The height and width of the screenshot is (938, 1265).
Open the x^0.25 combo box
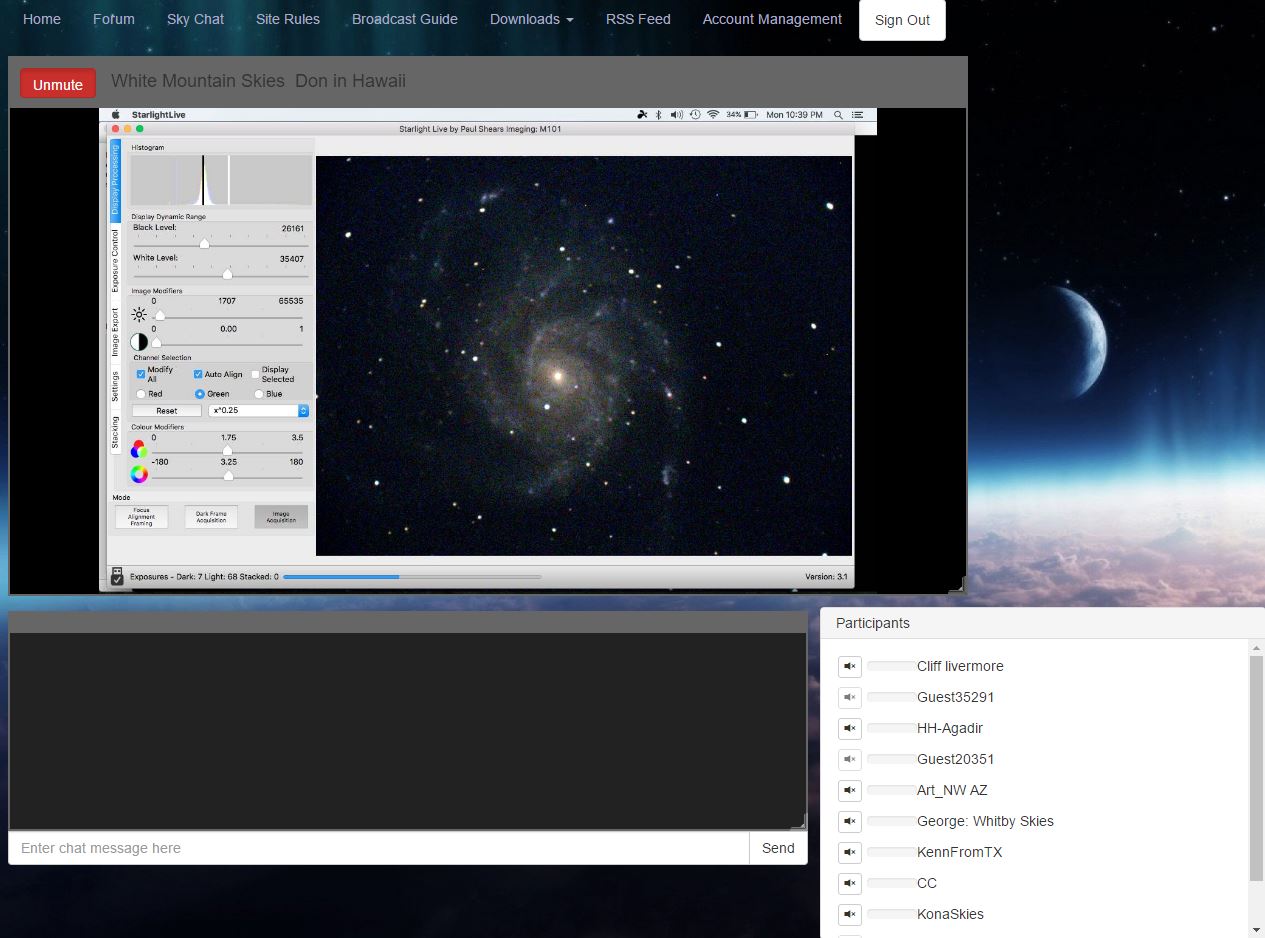click(258, 411)
